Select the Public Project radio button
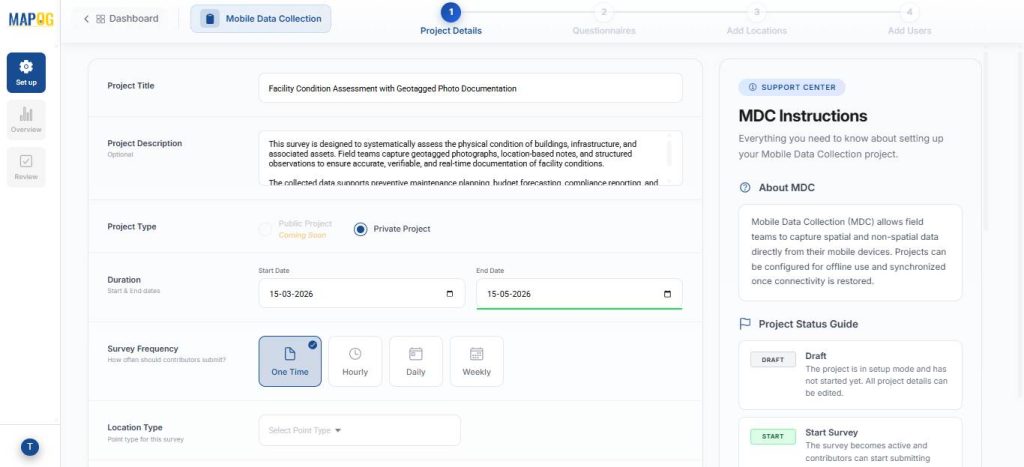Screen dimensions: 1024x467 tap(265, 229)
